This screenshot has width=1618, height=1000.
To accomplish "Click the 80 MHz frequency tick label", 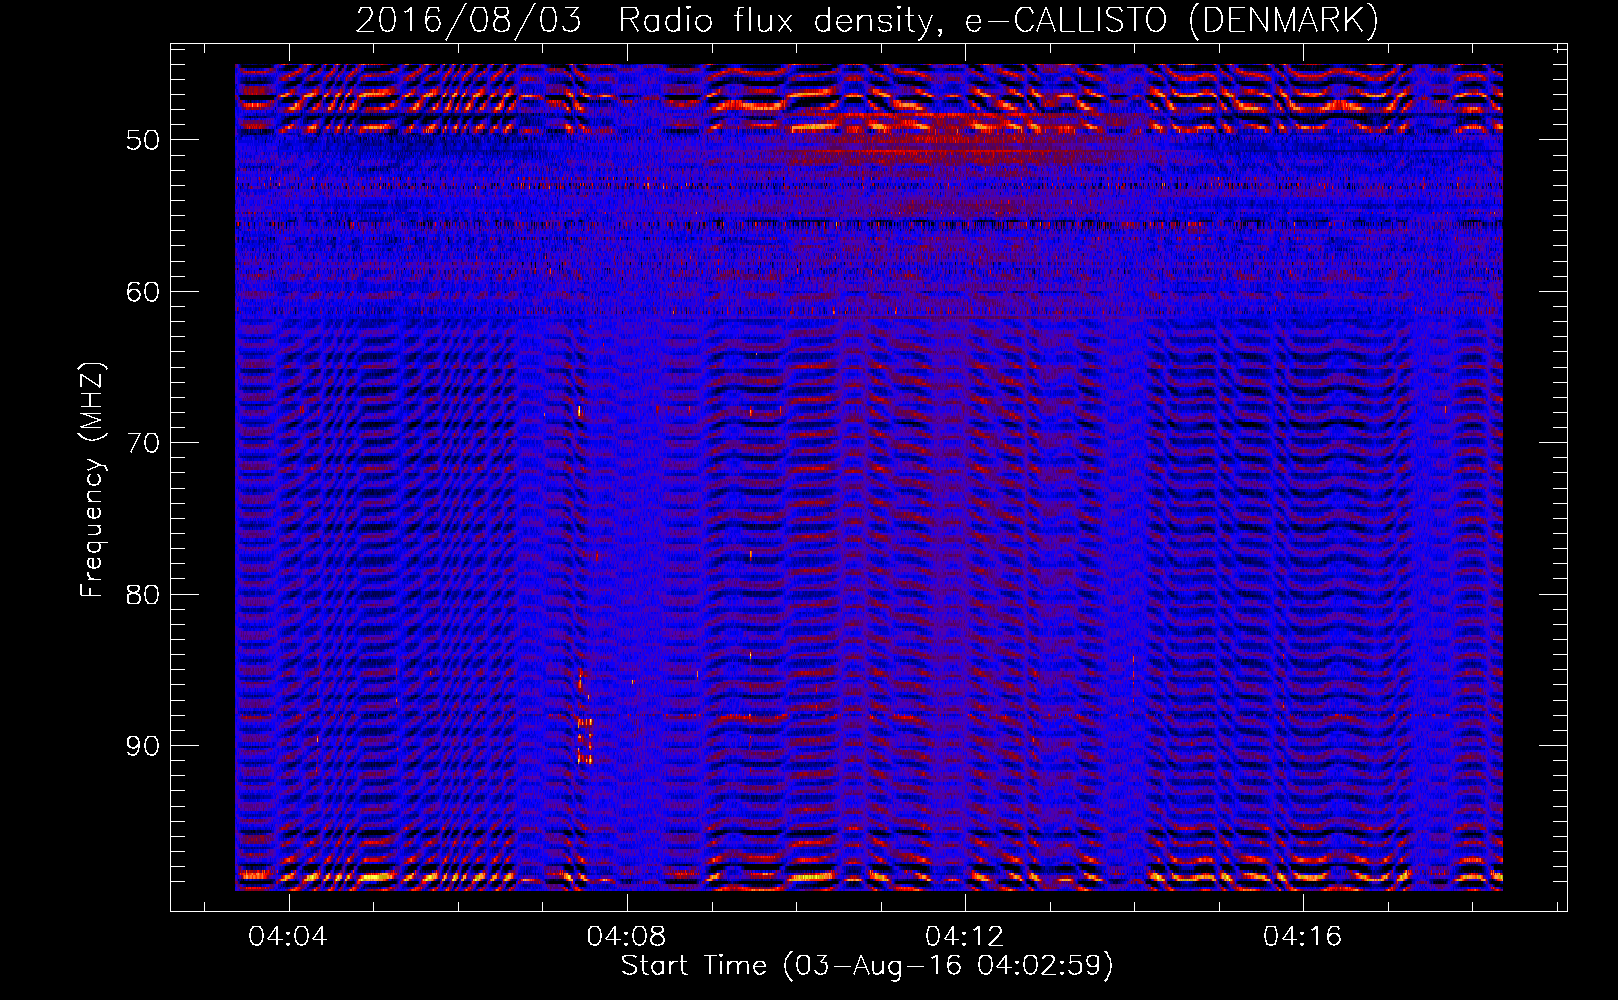I will point(143,594).
